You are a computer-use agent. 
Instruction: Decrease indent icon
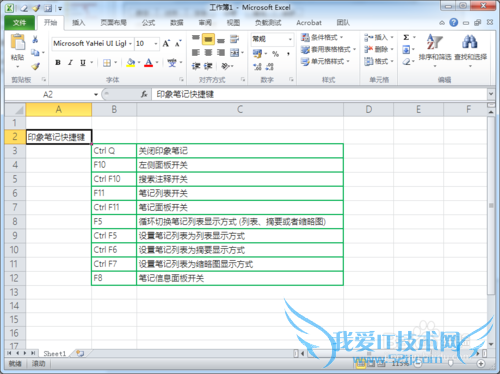pos(196,66)
